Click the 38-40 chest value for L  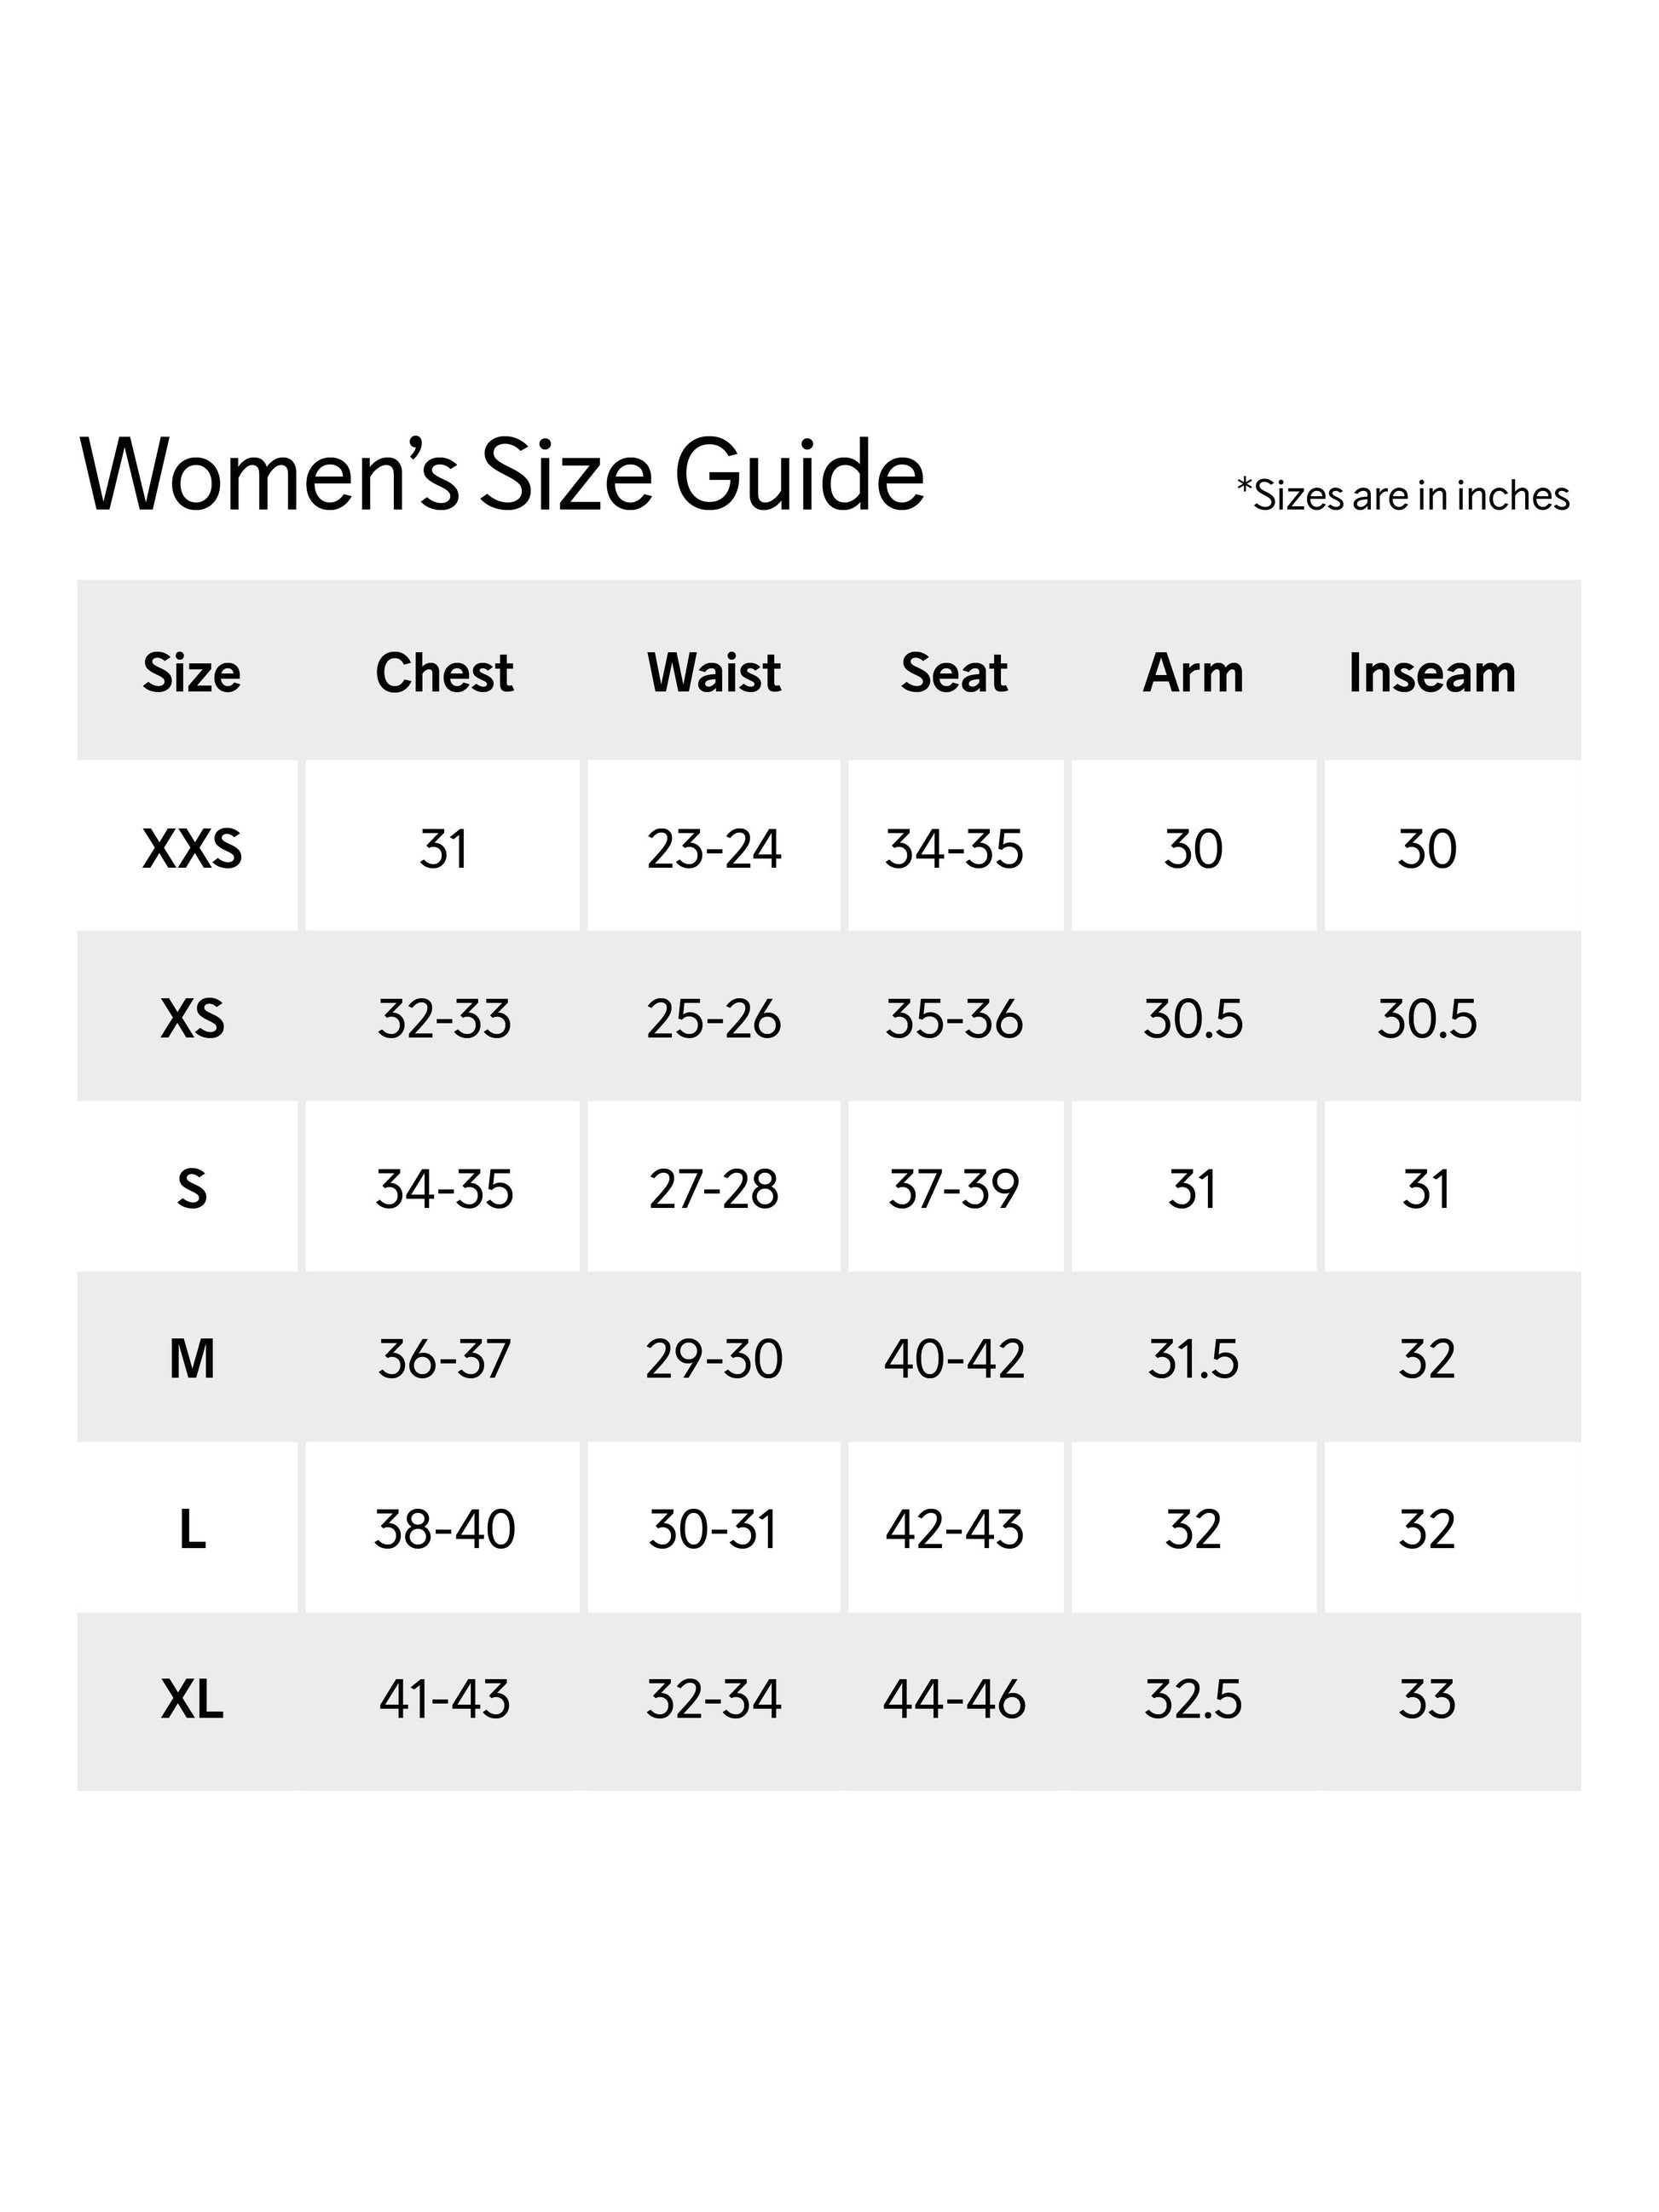click(444, 1529)
